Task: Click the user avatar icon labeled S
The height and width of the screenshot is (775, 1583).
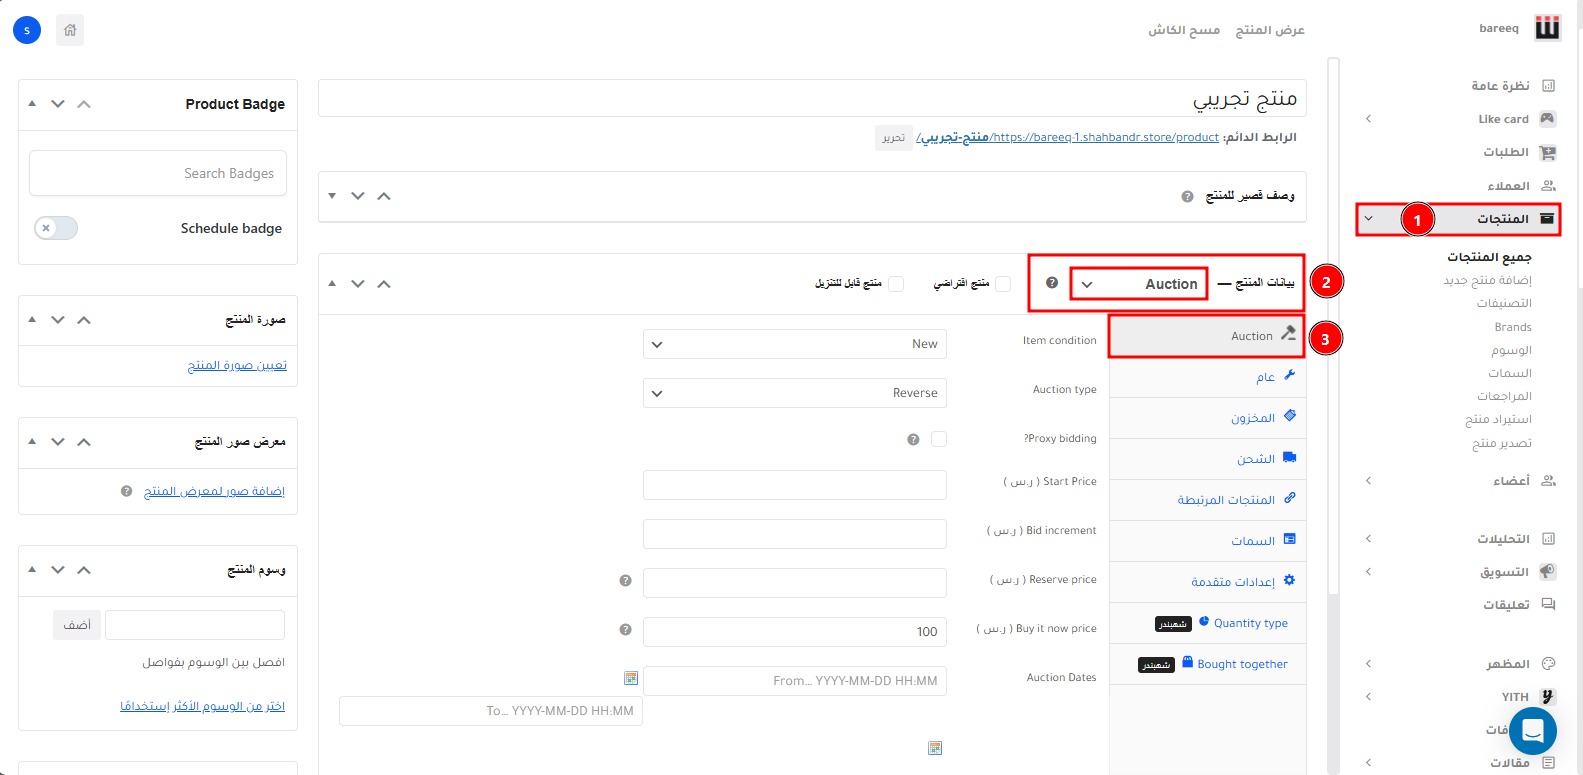Action: (27, 30)
